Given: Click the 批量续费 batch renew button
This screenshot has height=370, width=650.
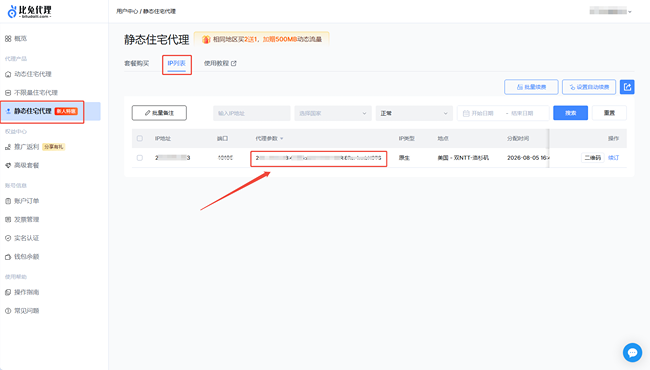Looking at the screenshot, I should click(531, 87).
